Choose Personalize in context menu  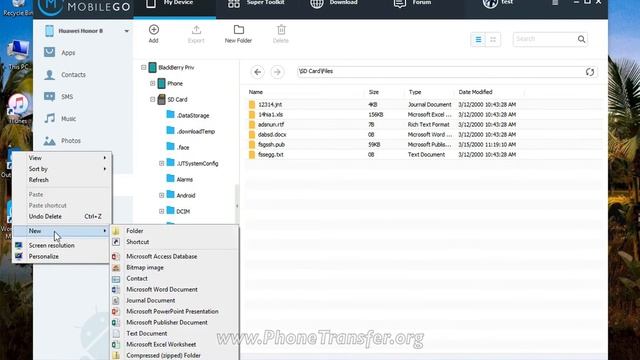pyautogui.click(x=62, y=257)
